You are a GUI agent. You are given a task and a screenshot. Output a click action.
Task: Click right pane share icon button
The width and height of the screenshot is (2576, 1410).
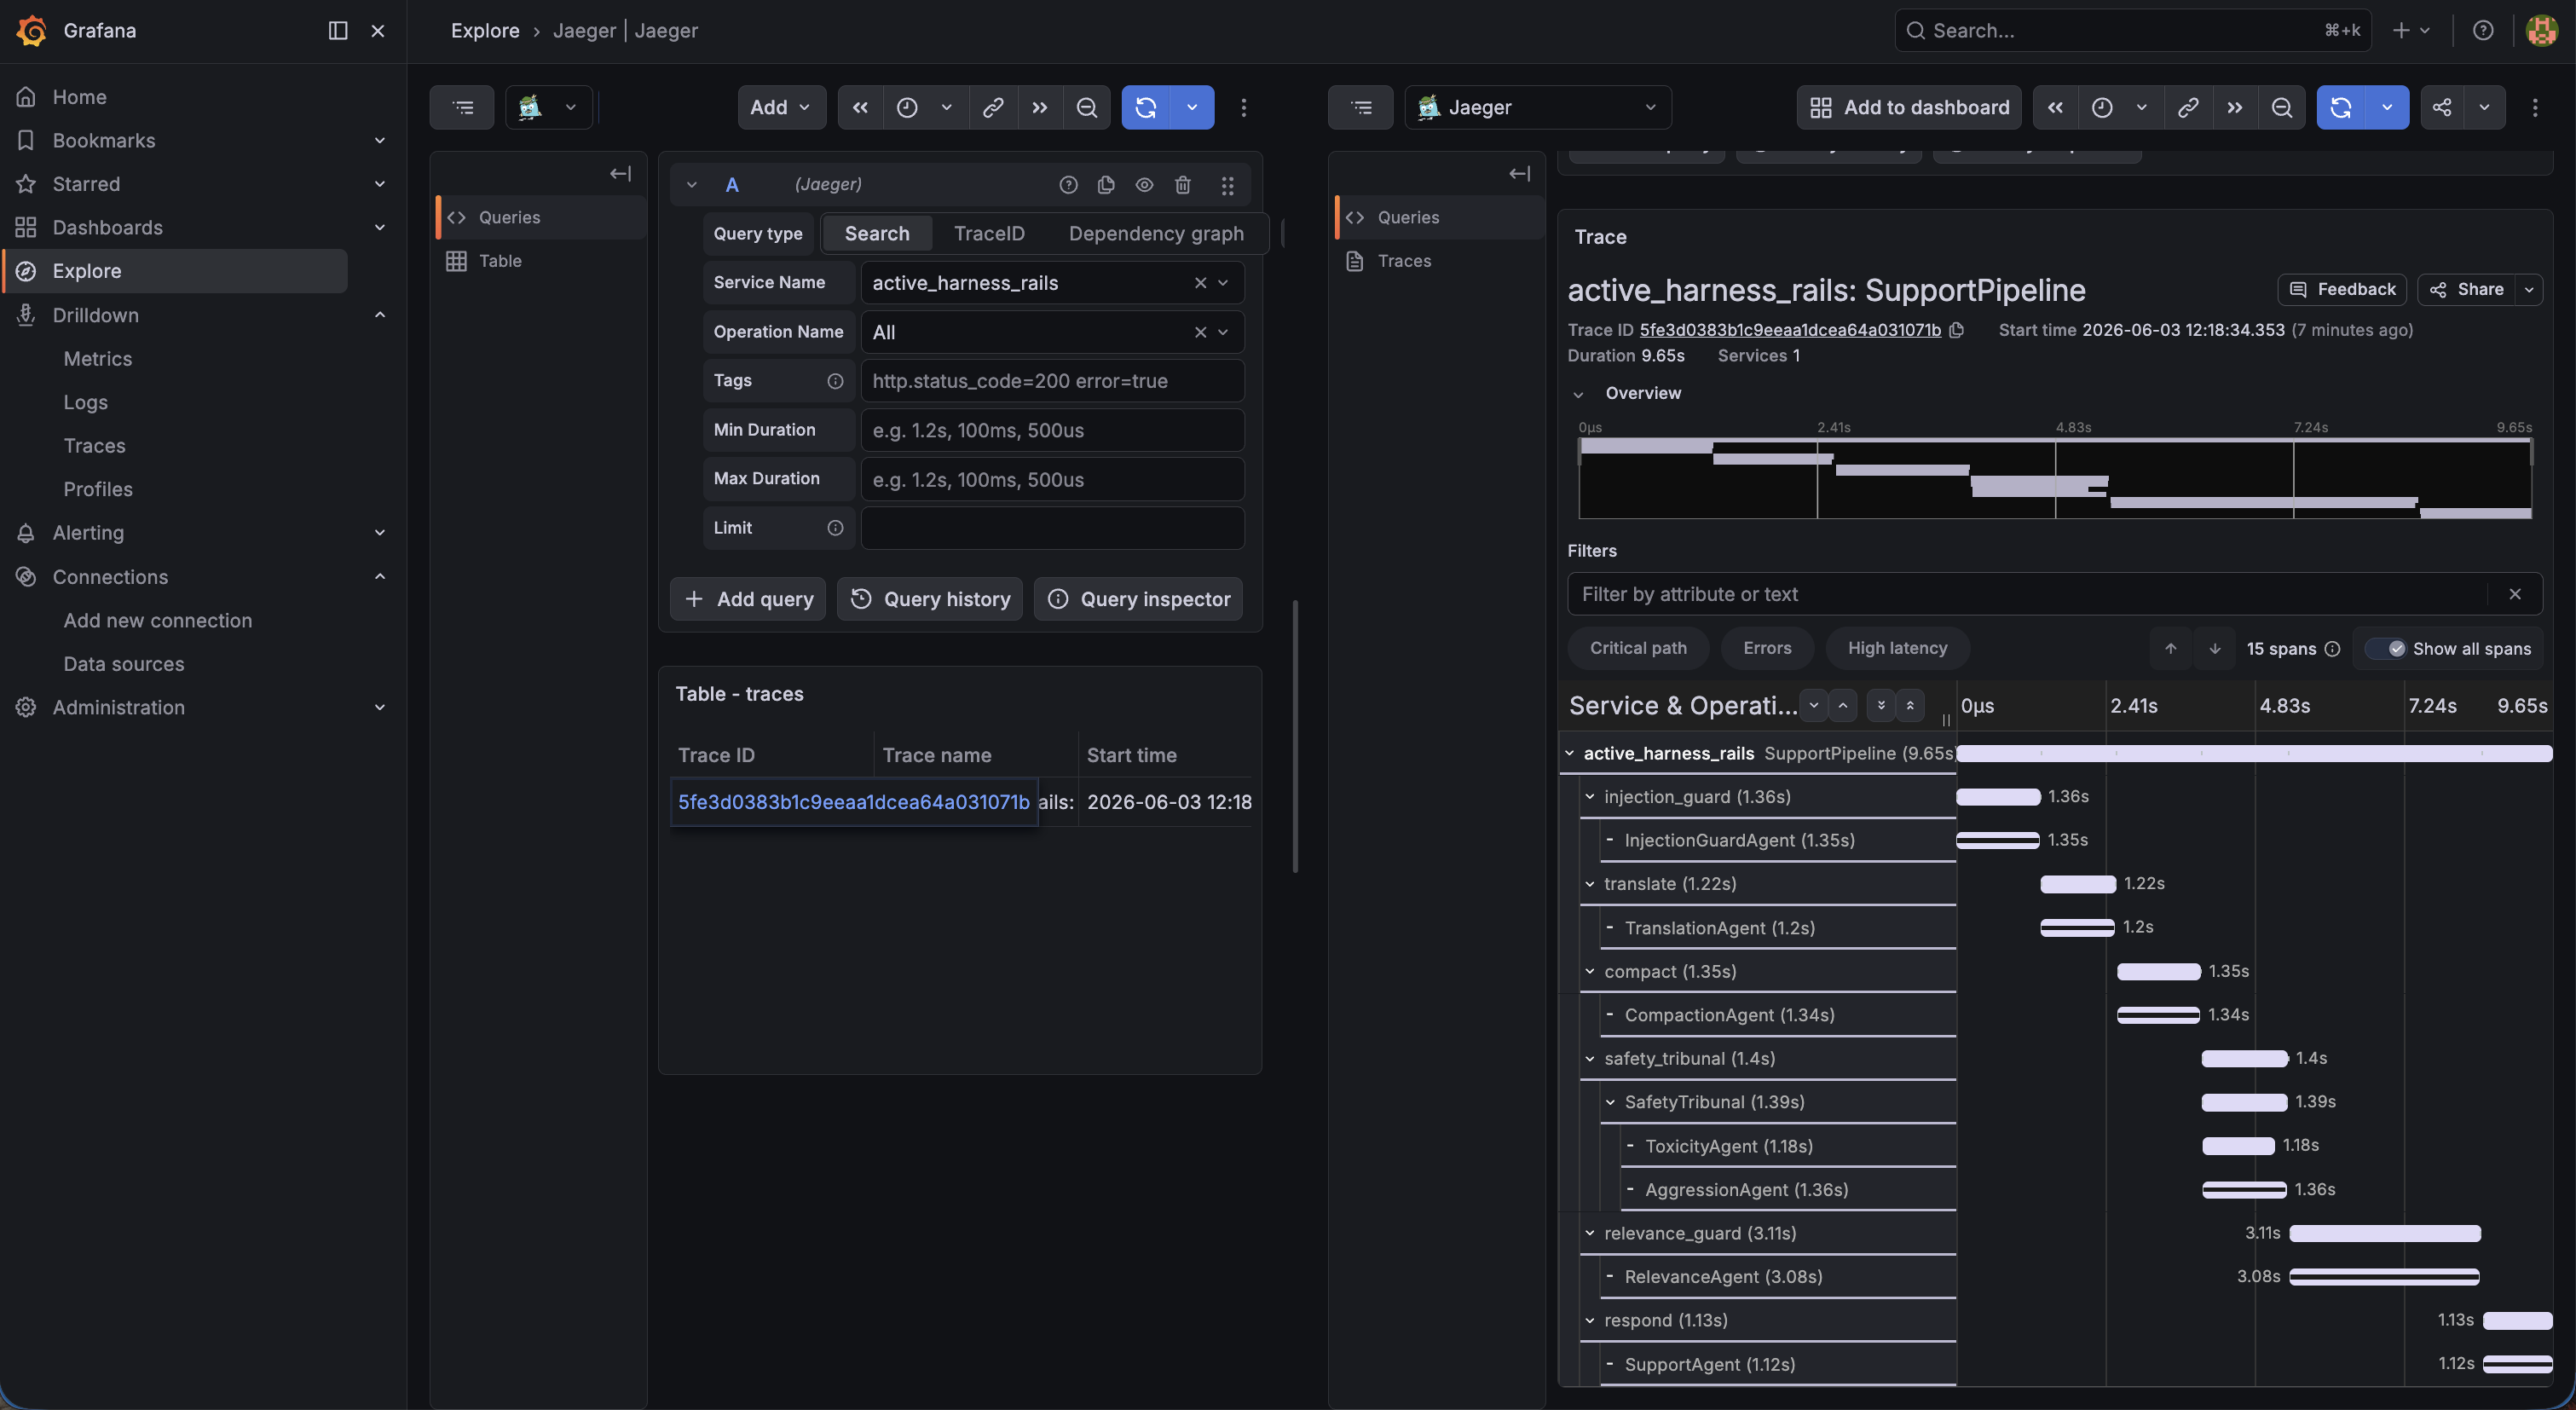click(2442, 107)
